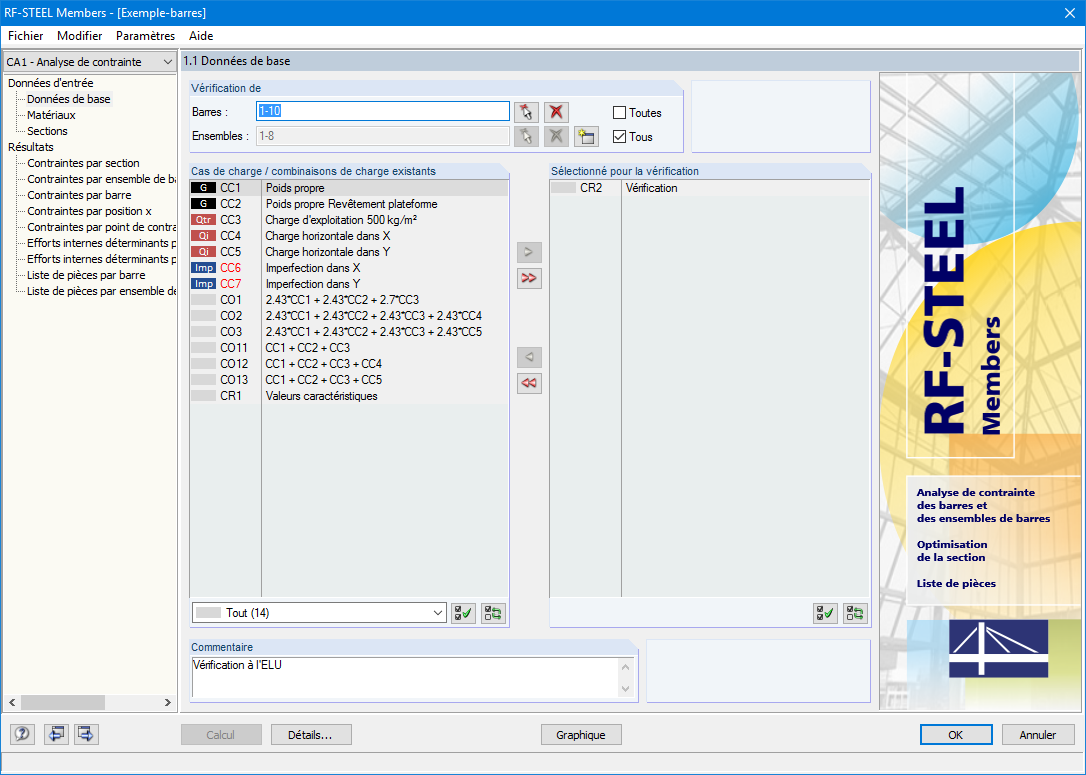Select load case CC1 Poids propre
The image size is (1086, 775).
point(349,188)
